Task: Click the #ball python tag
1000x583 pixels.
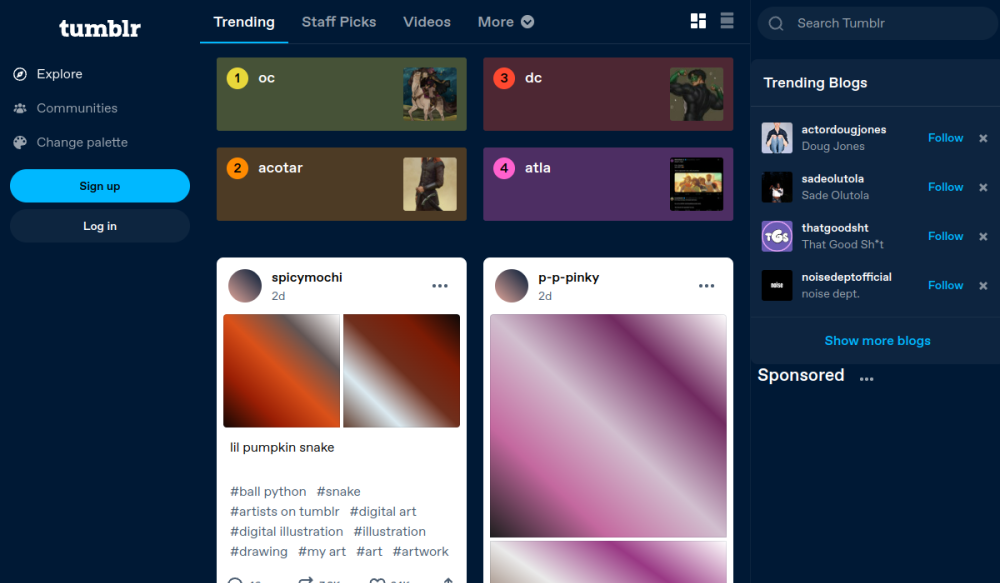Action: click(x=268, y=492)
